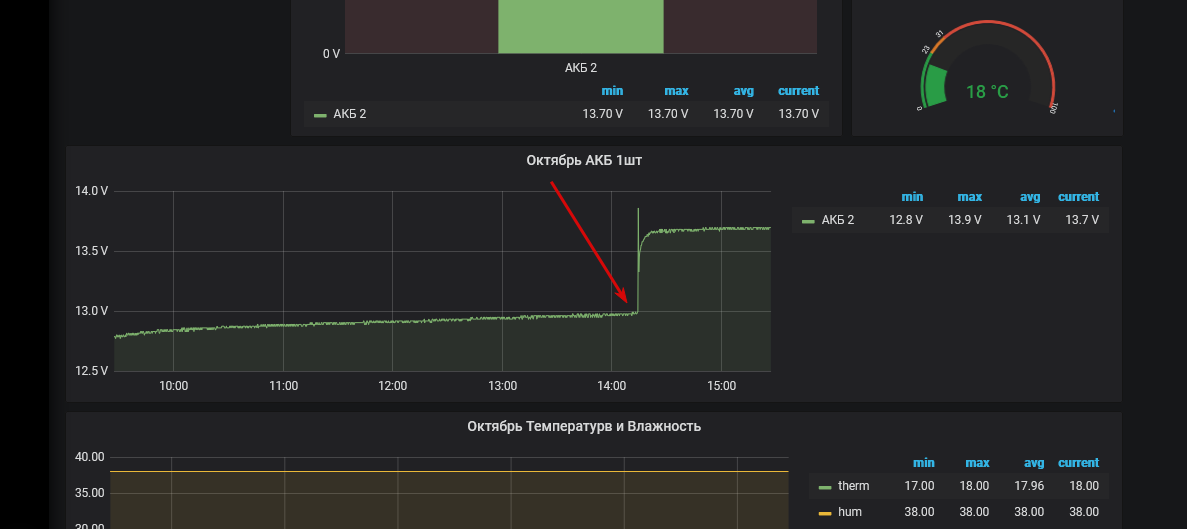Viewport: 1187px width, 529px height.
Task: Sort 'Октябрь АКБ 1шт' legend by min
Action: point(912,197)
